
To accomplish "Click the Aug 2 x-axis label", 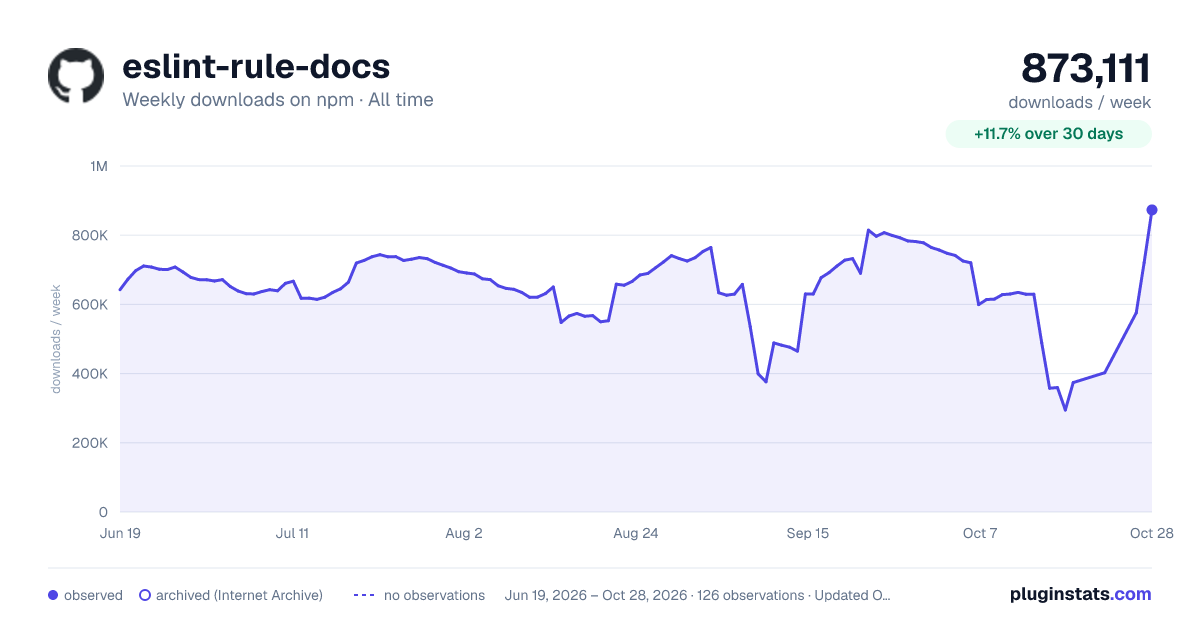I will point(464,533).
